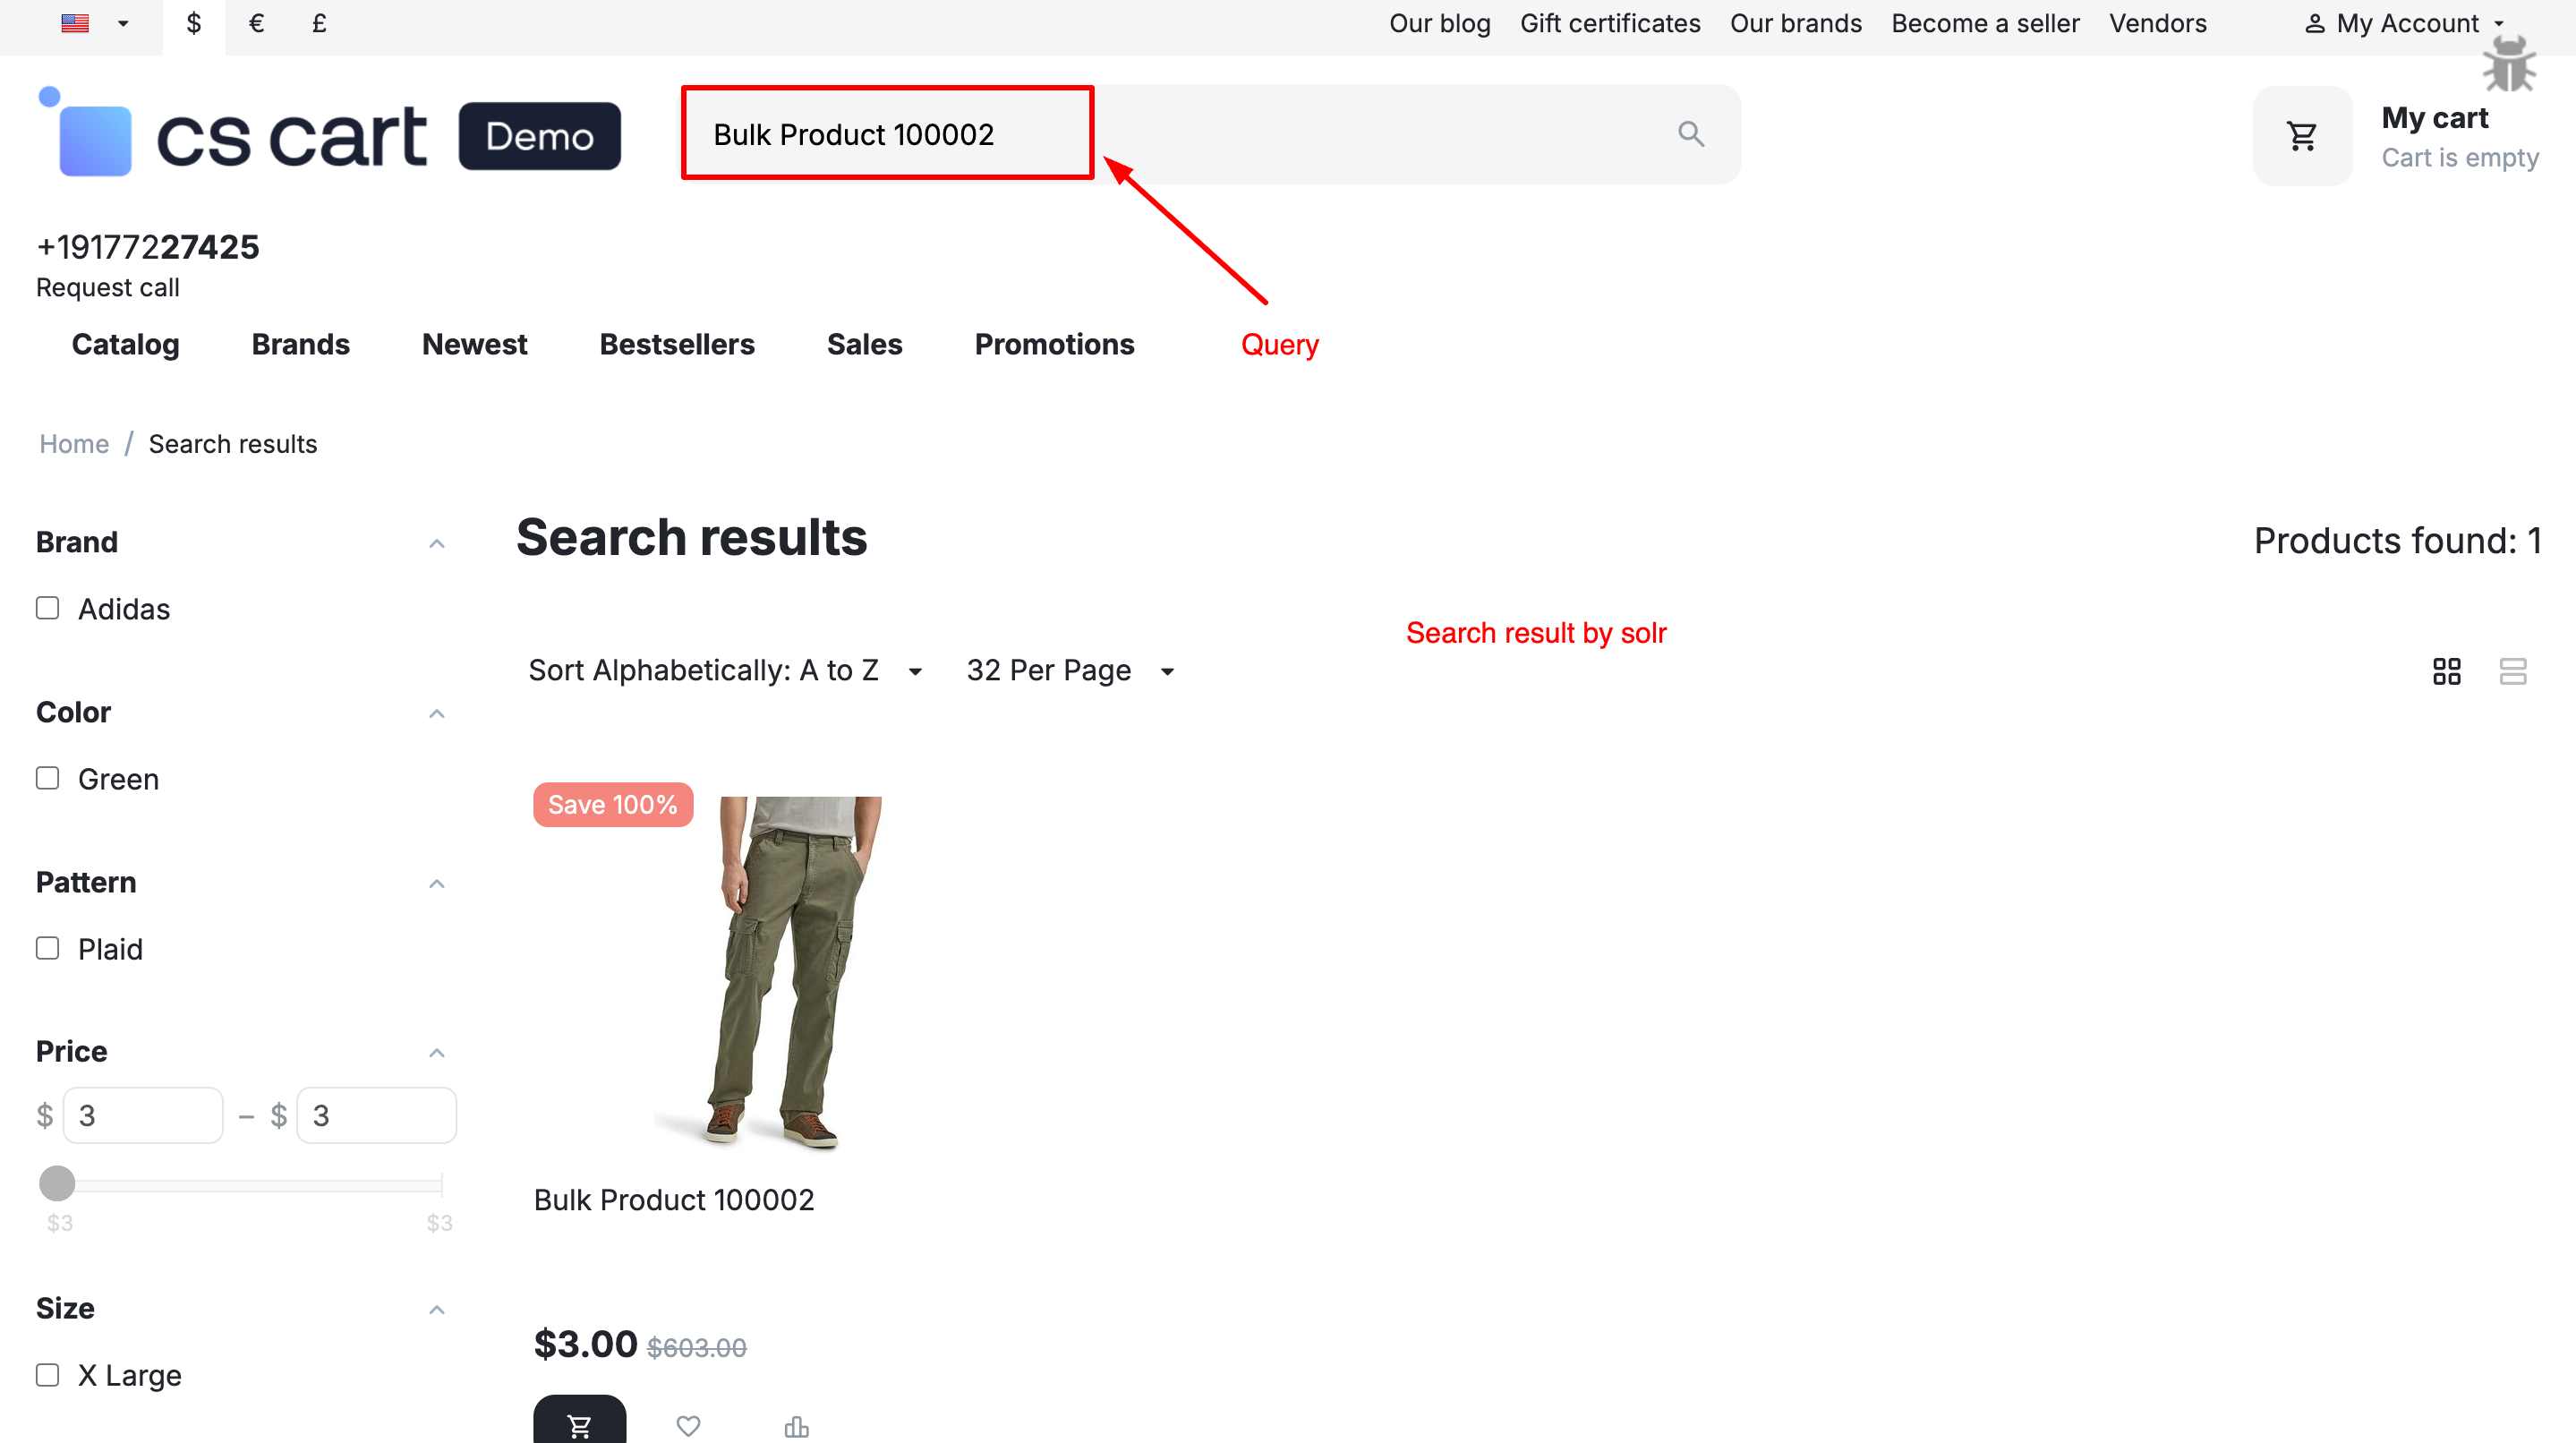Click the add-to-cart button icon
The width and height of the screenshot is (2576, 1443).
click(579, 1423)
